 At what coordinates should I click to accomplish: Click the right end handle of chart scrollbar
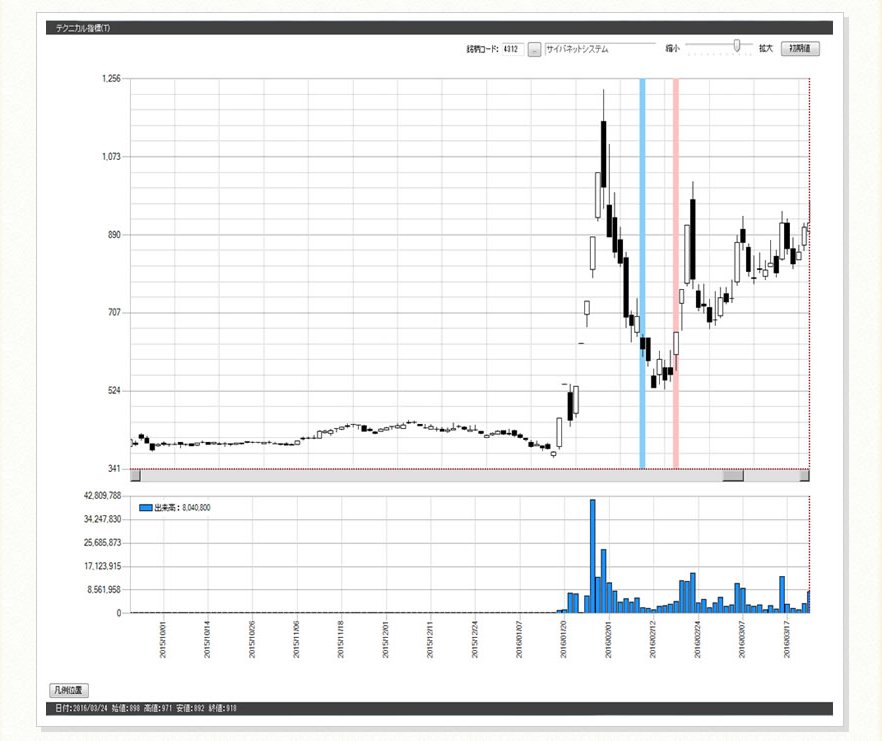[804, 476]
